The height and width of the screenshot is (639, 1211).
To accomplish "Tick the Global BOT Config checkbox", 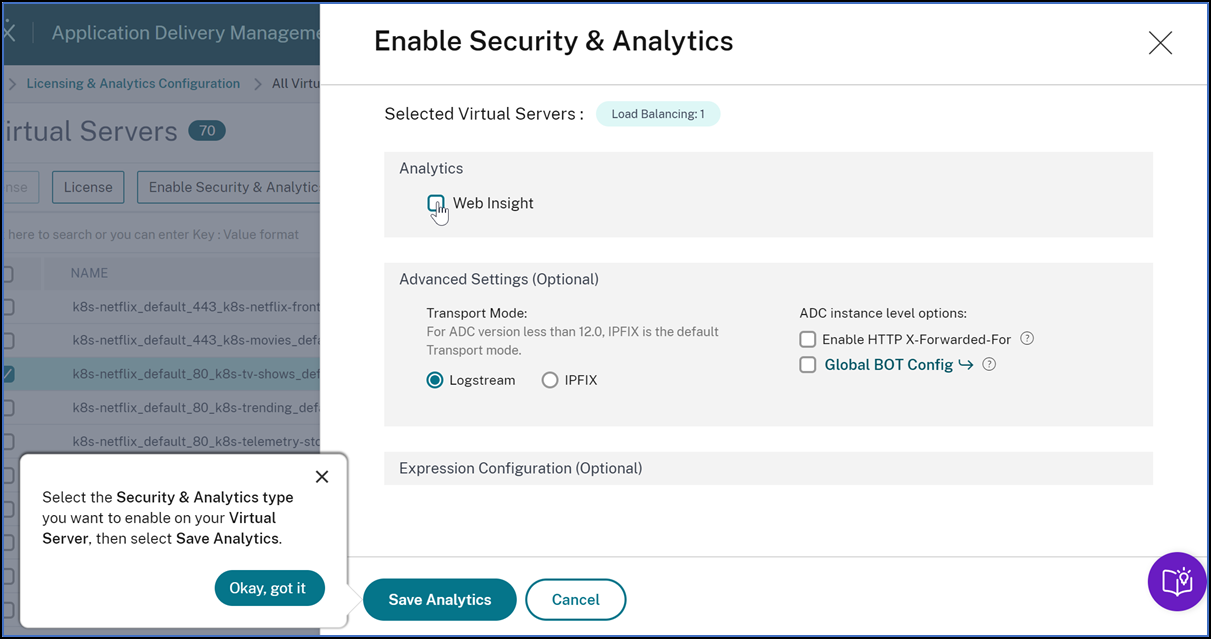I will click(x=808, y=365).
